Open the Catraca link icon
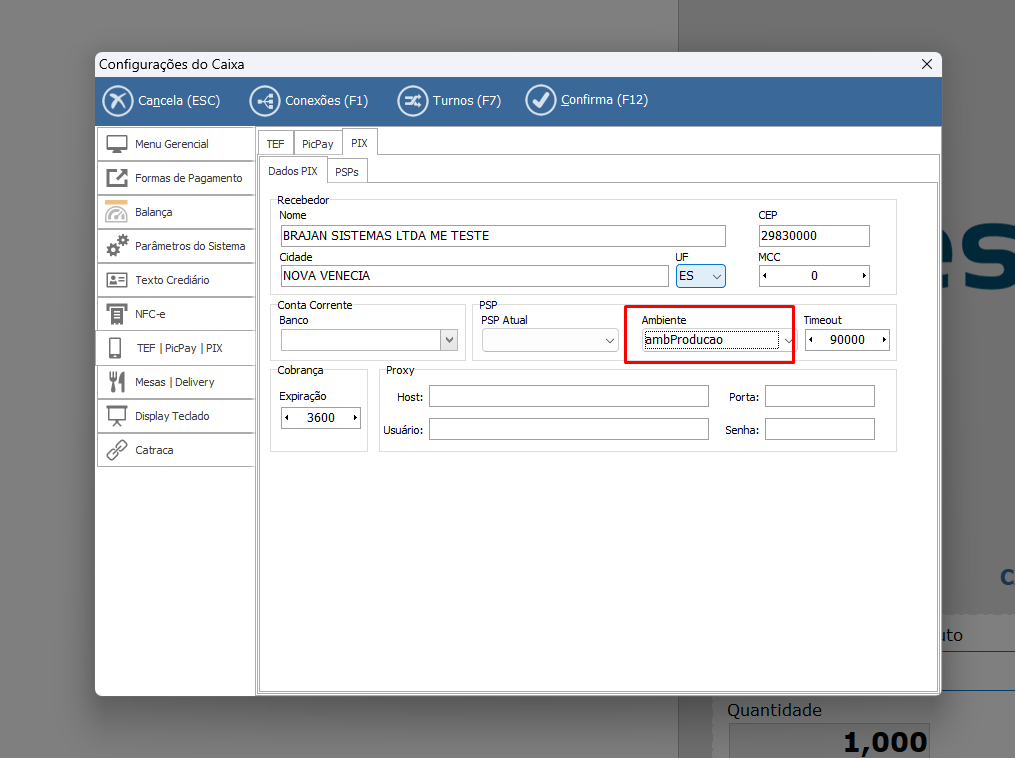This screenshot has height=758, width=1015. [117, 450]
